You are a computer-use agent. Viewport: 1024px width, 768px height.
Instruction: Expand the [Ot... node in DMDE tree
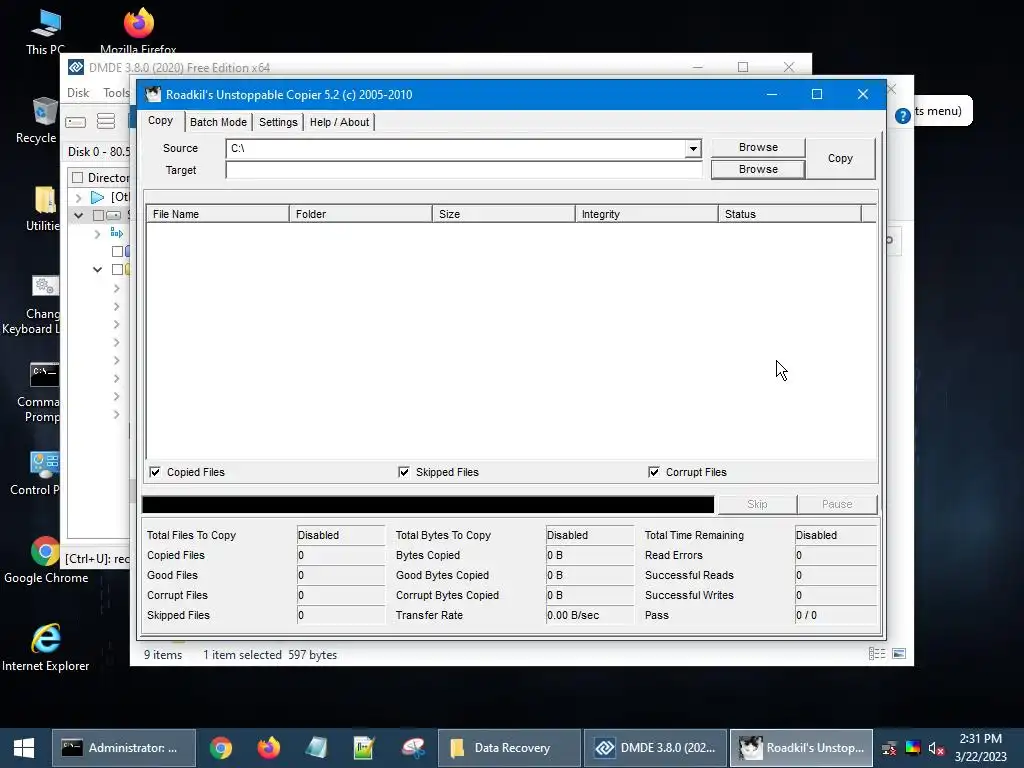78,197
